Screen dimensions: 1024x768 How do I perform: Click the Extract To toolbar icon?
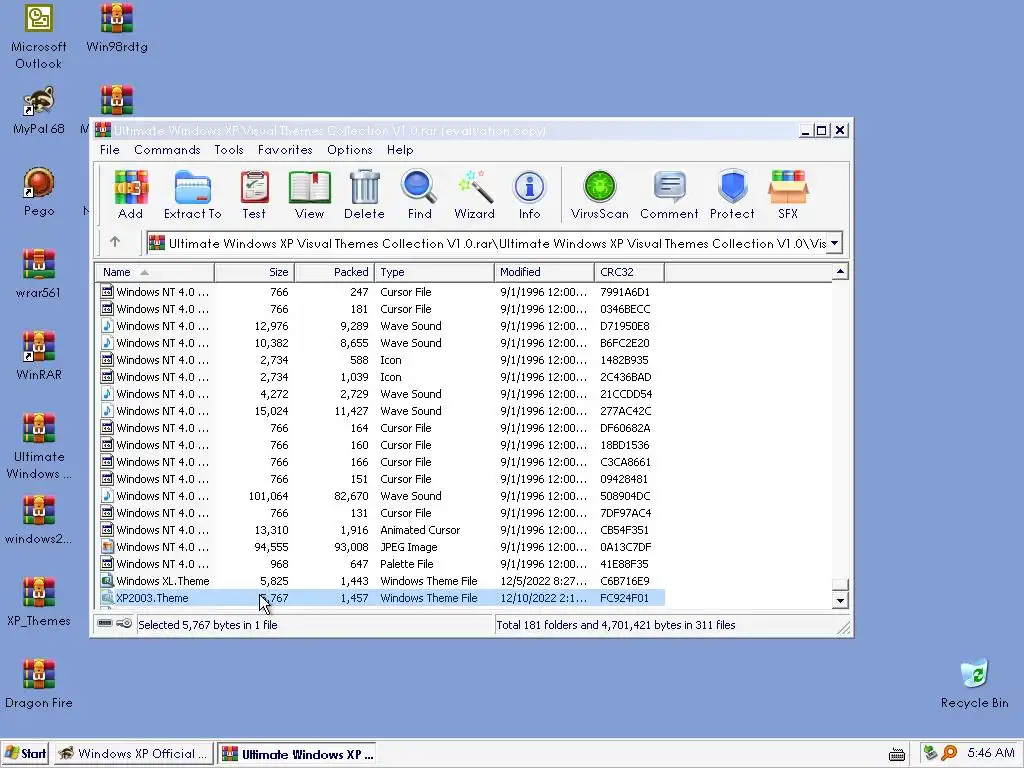[x=193, y=195]
